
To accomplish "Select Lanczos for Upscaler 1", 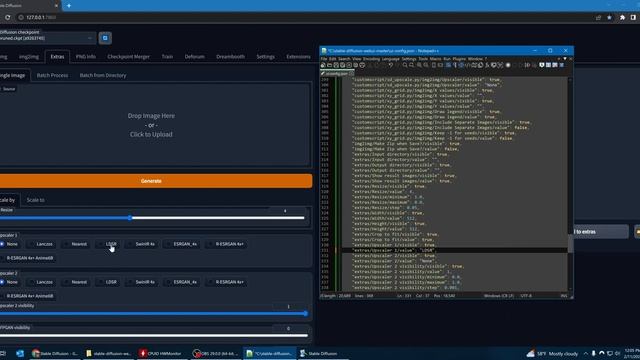I will (x=40, y=244).
